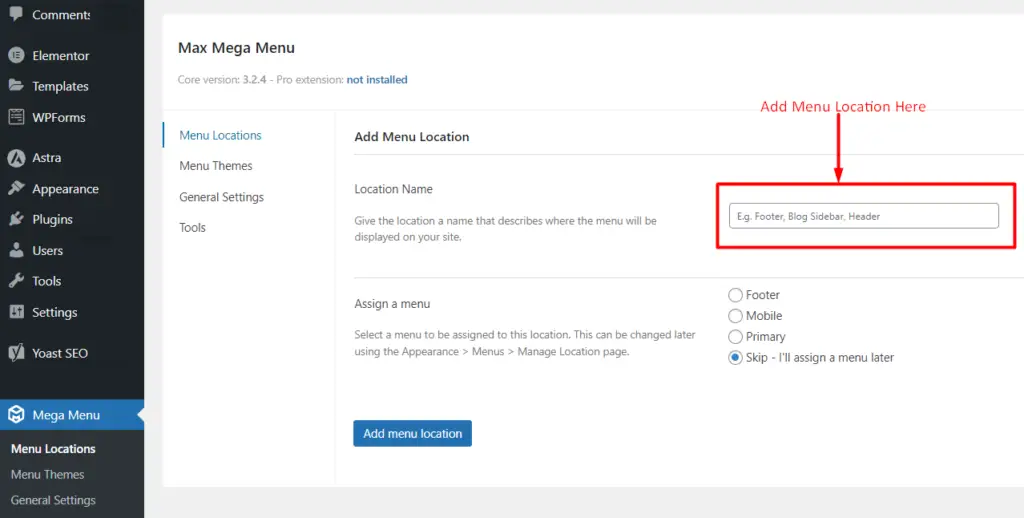1024x518 pixels.
Task: Open Menu Themes submenu under Mega Menu
Action: click(x=48, y=474)
